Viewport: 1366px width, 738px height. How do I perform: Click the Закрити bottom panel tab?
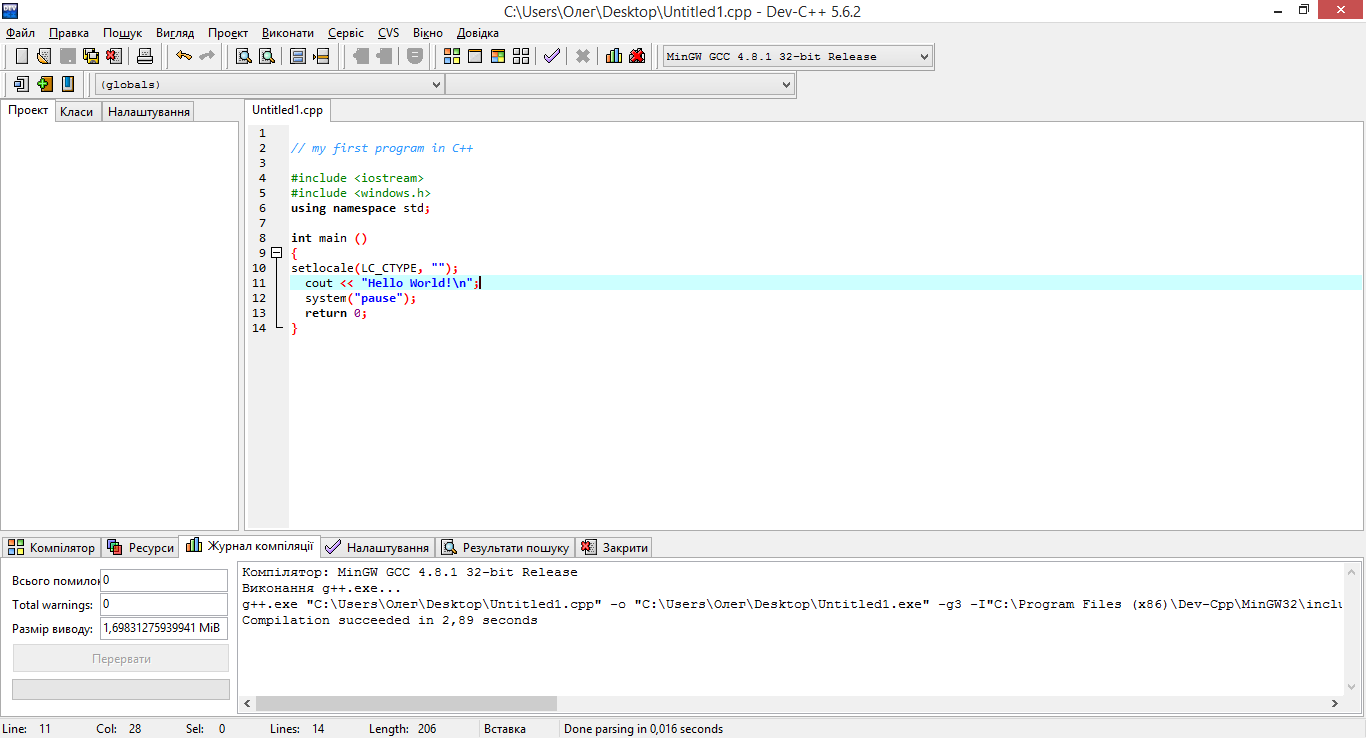coord(615,547)
